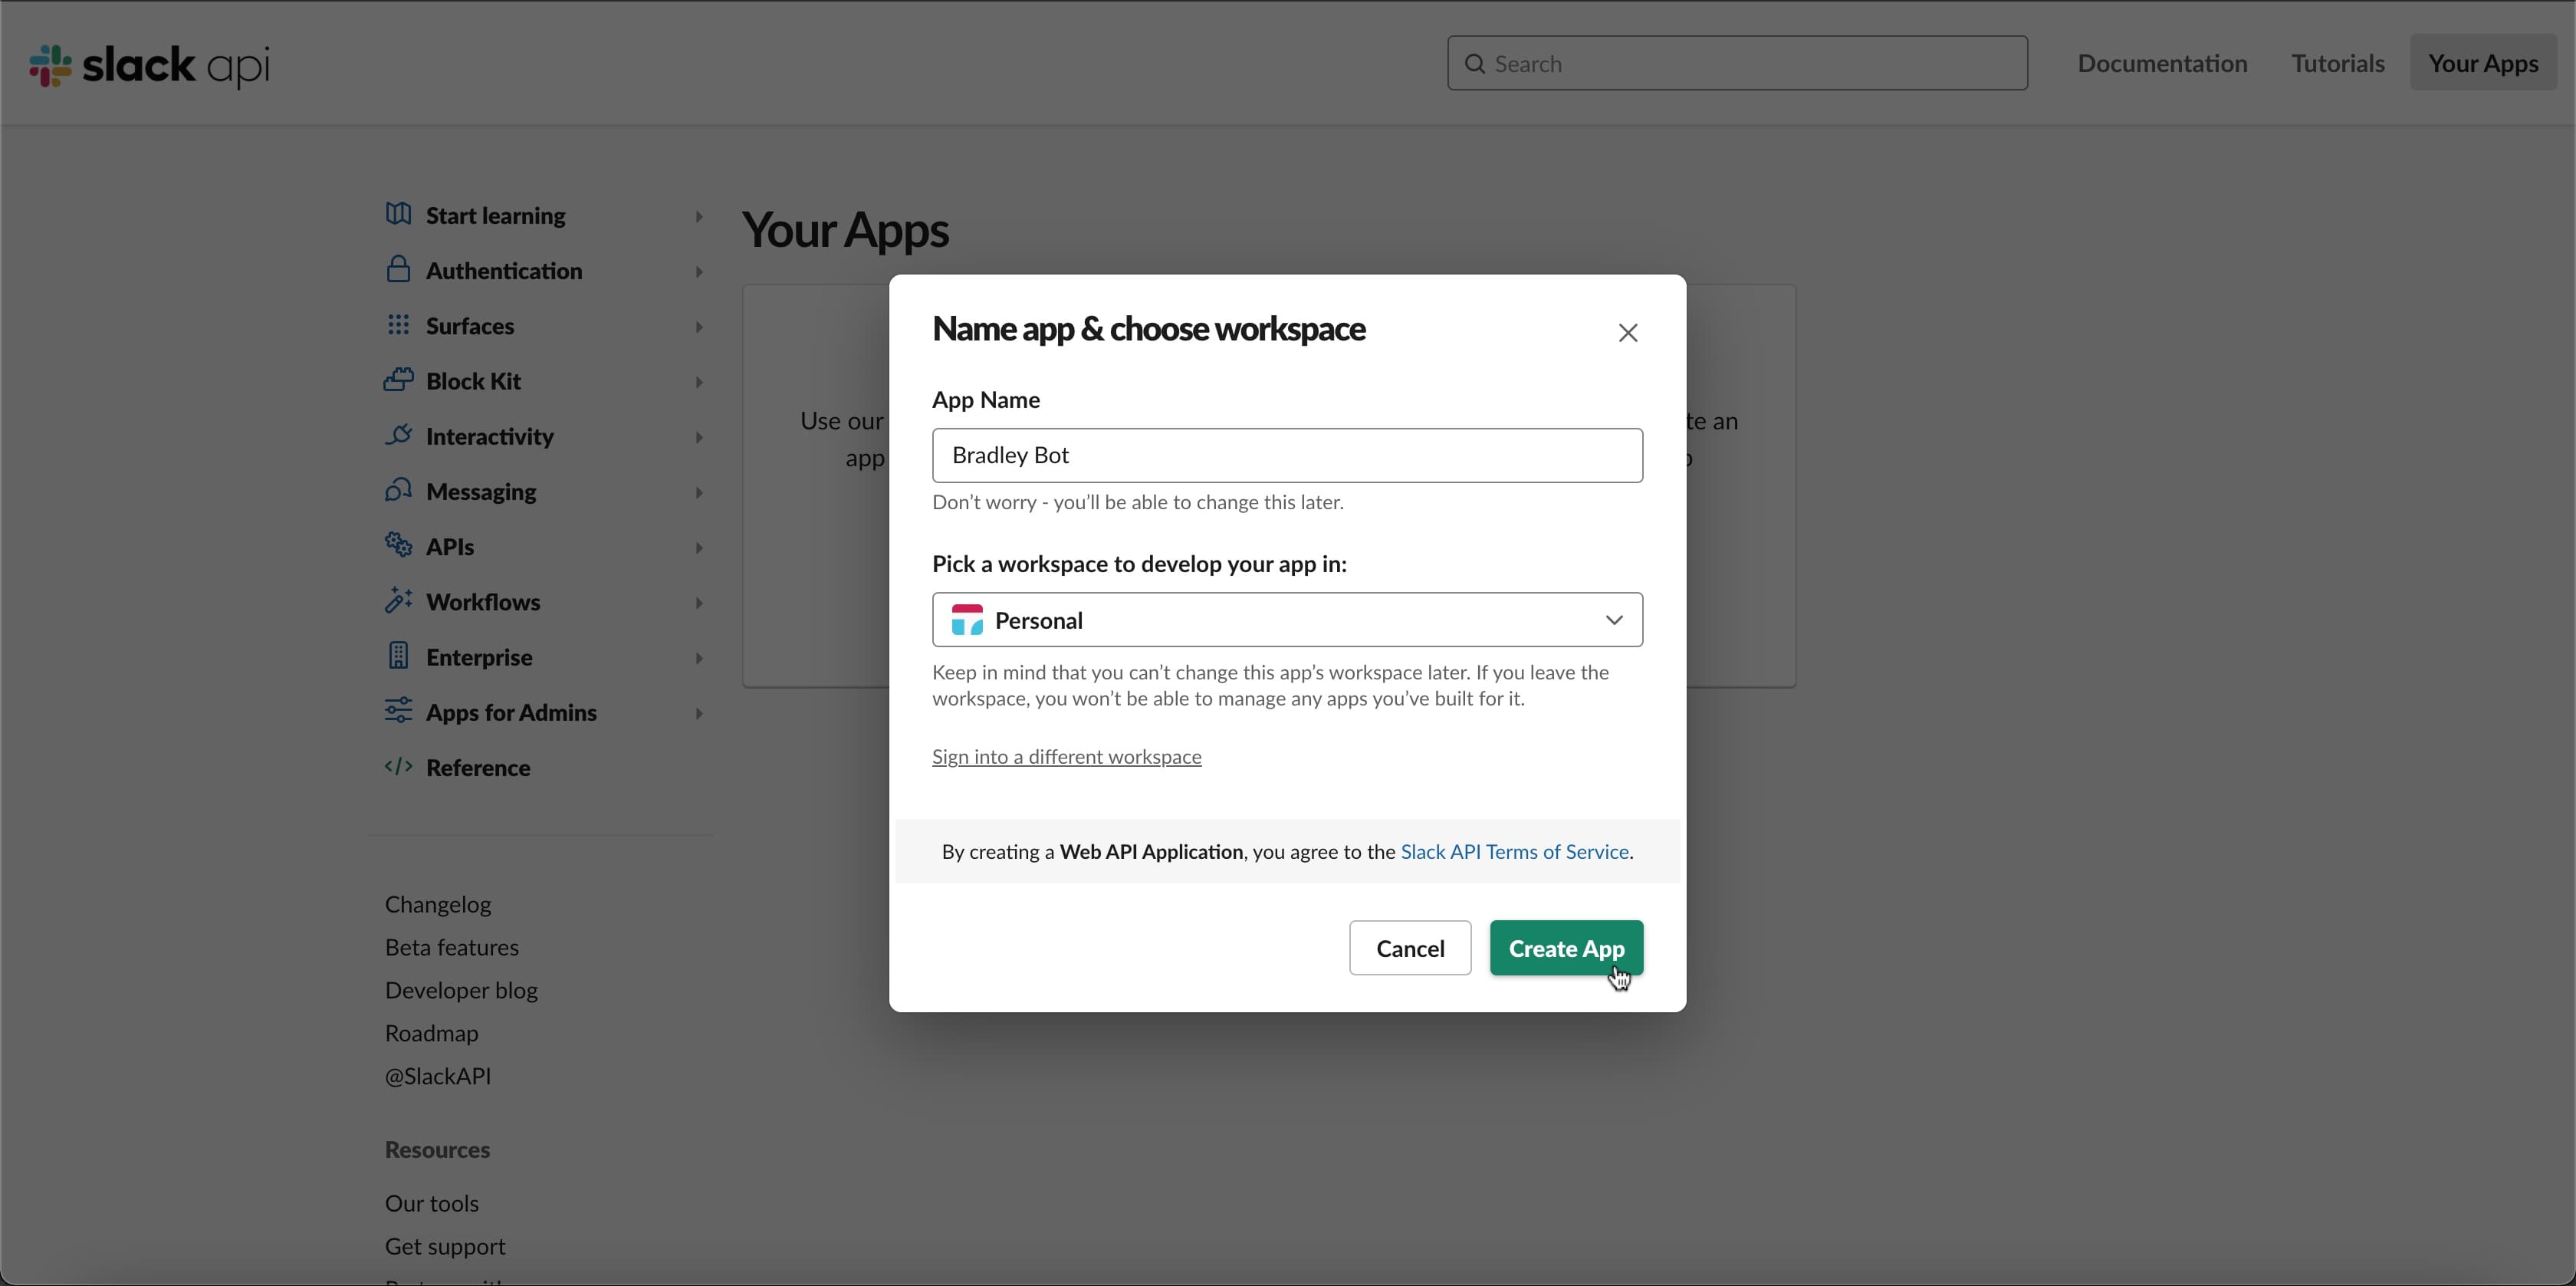Screen dimensions: 2576x1286
Task: Click the Personal workspace avatar icon
Action: (967, 620)
